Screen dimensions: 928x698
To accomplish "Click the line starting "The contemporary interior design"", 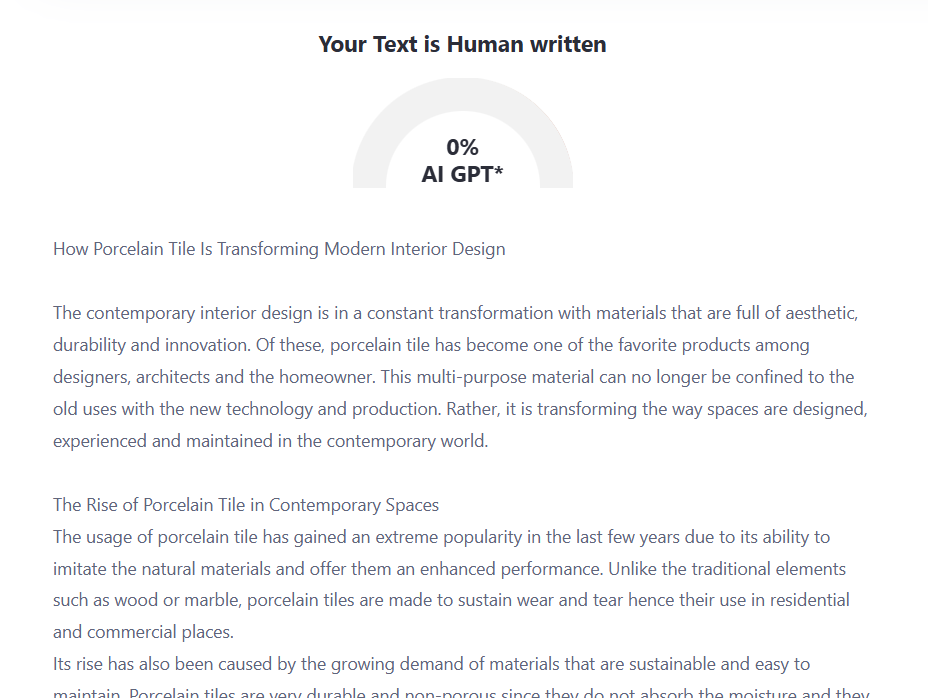I will click(x=455, y=313).
